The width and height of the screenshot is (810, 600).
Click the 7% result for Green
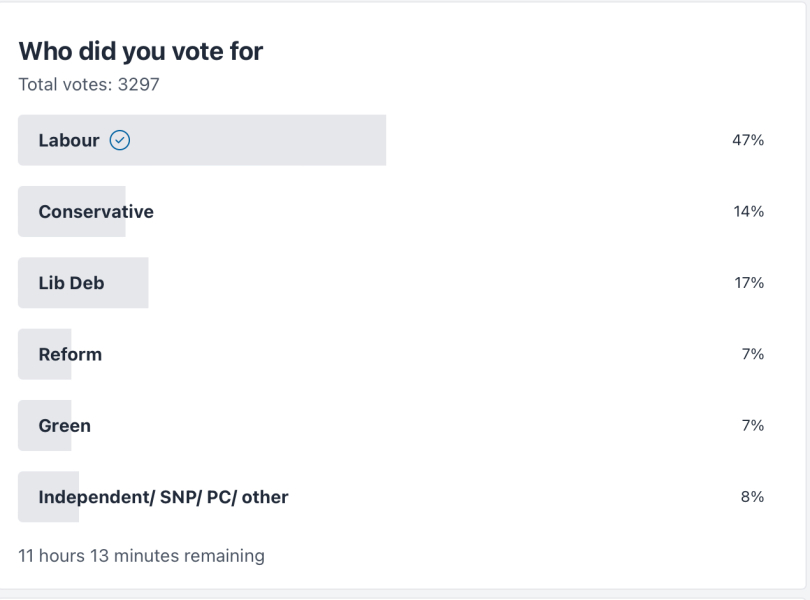coord(752,425)
